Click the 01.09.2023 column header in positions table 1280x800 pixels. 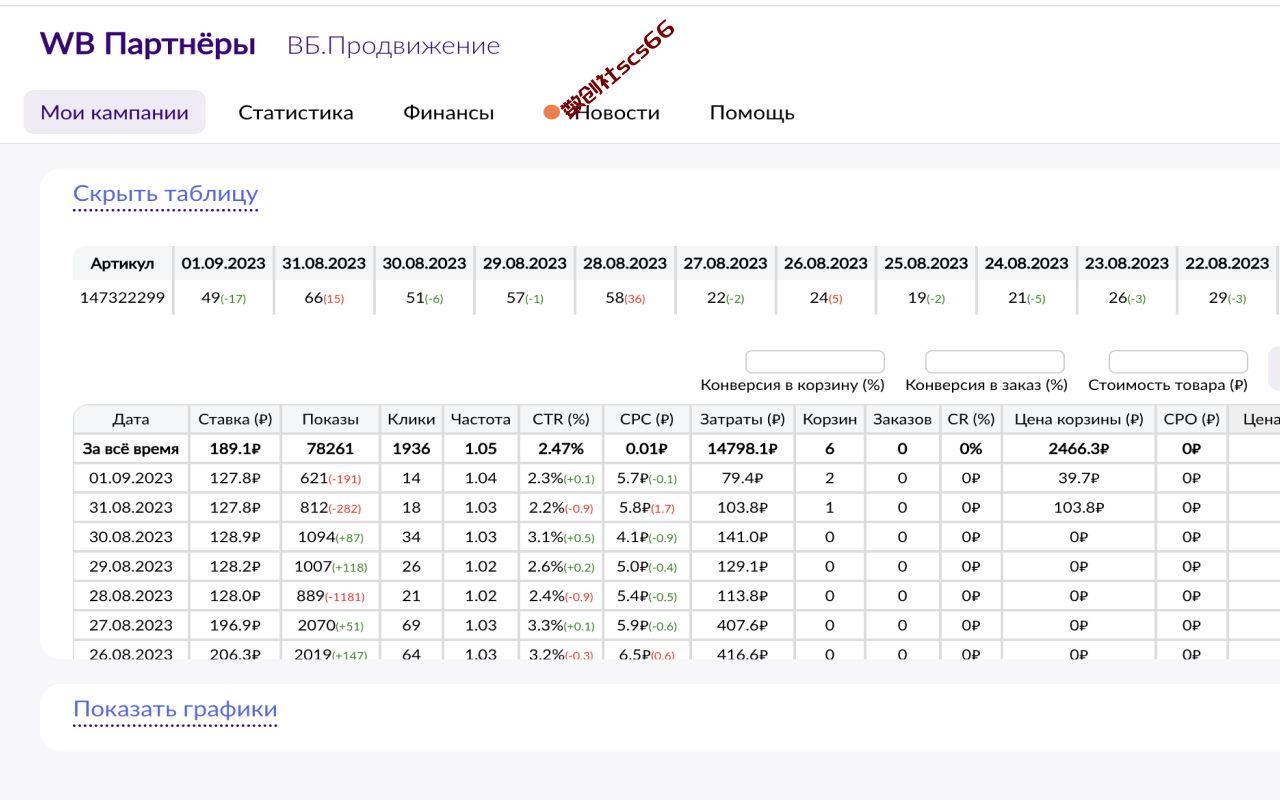point(224,264)
